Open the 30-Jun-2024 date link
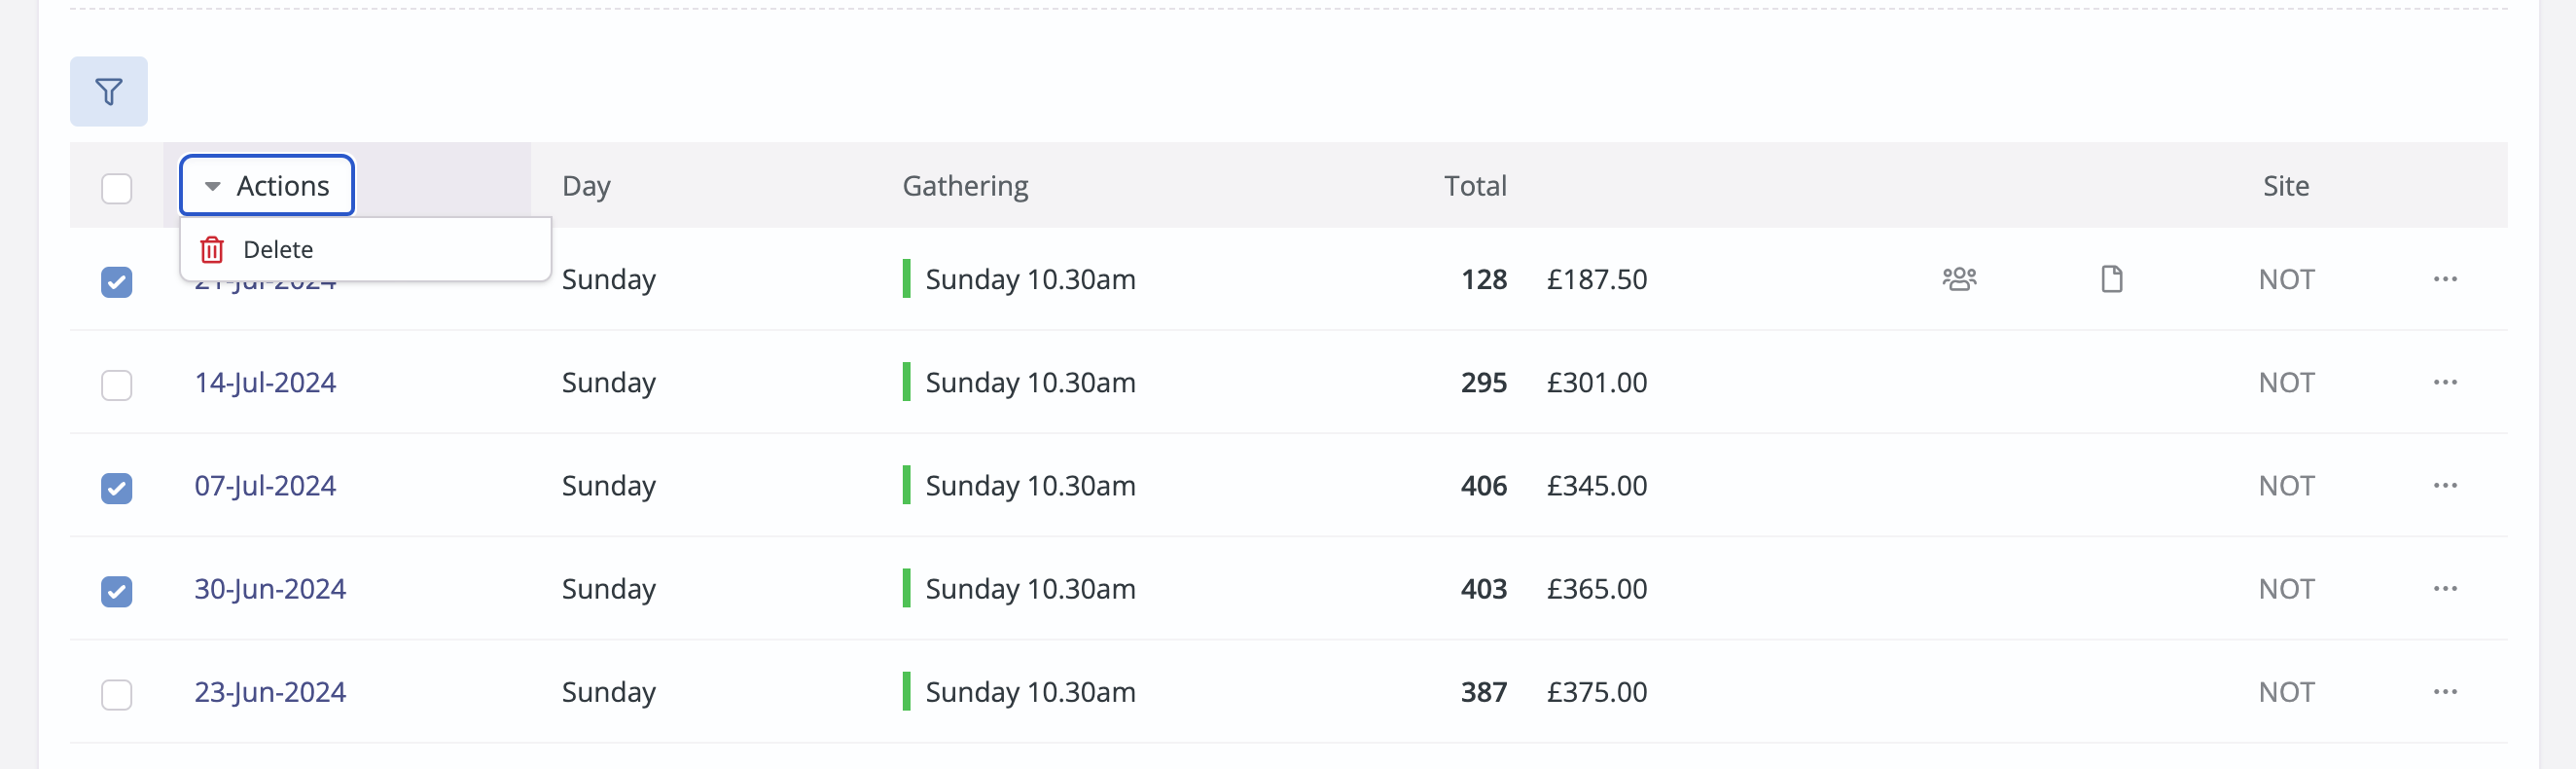 (x=270, y=588)
